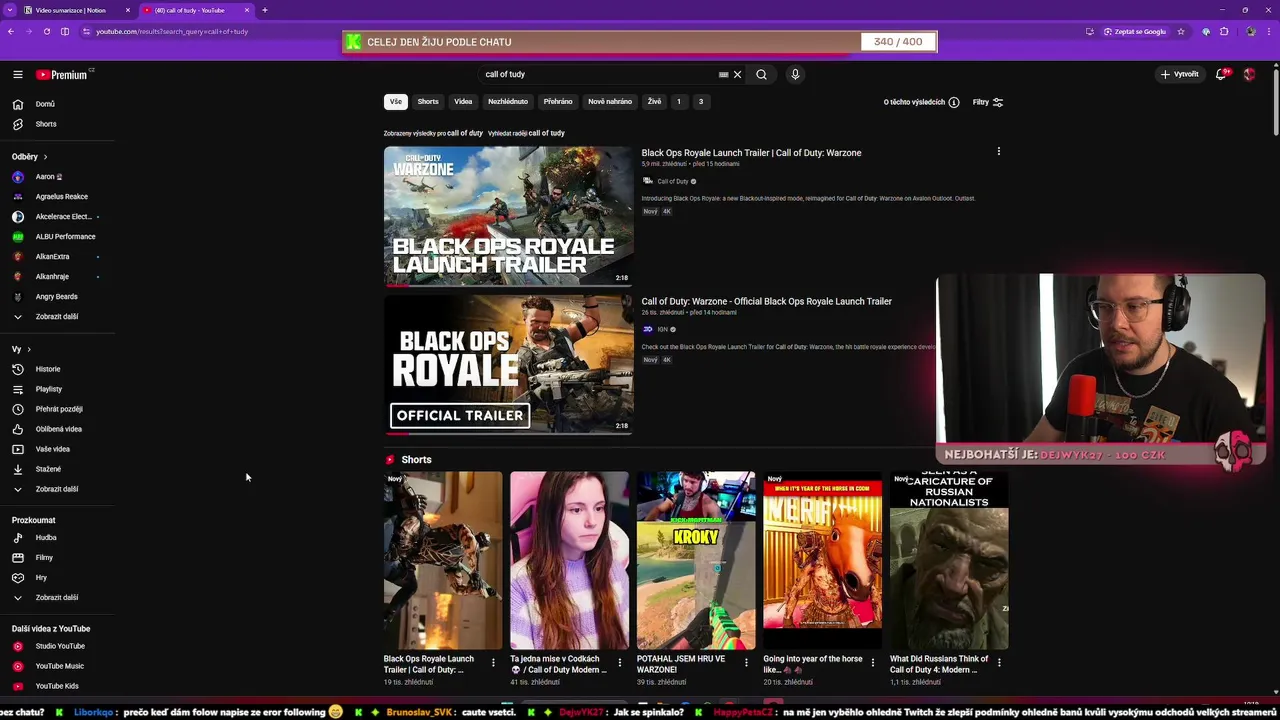Open the YouTube hamburger guide menu
The width and height of the screenshot is (1280, 720).
(17, 74)
